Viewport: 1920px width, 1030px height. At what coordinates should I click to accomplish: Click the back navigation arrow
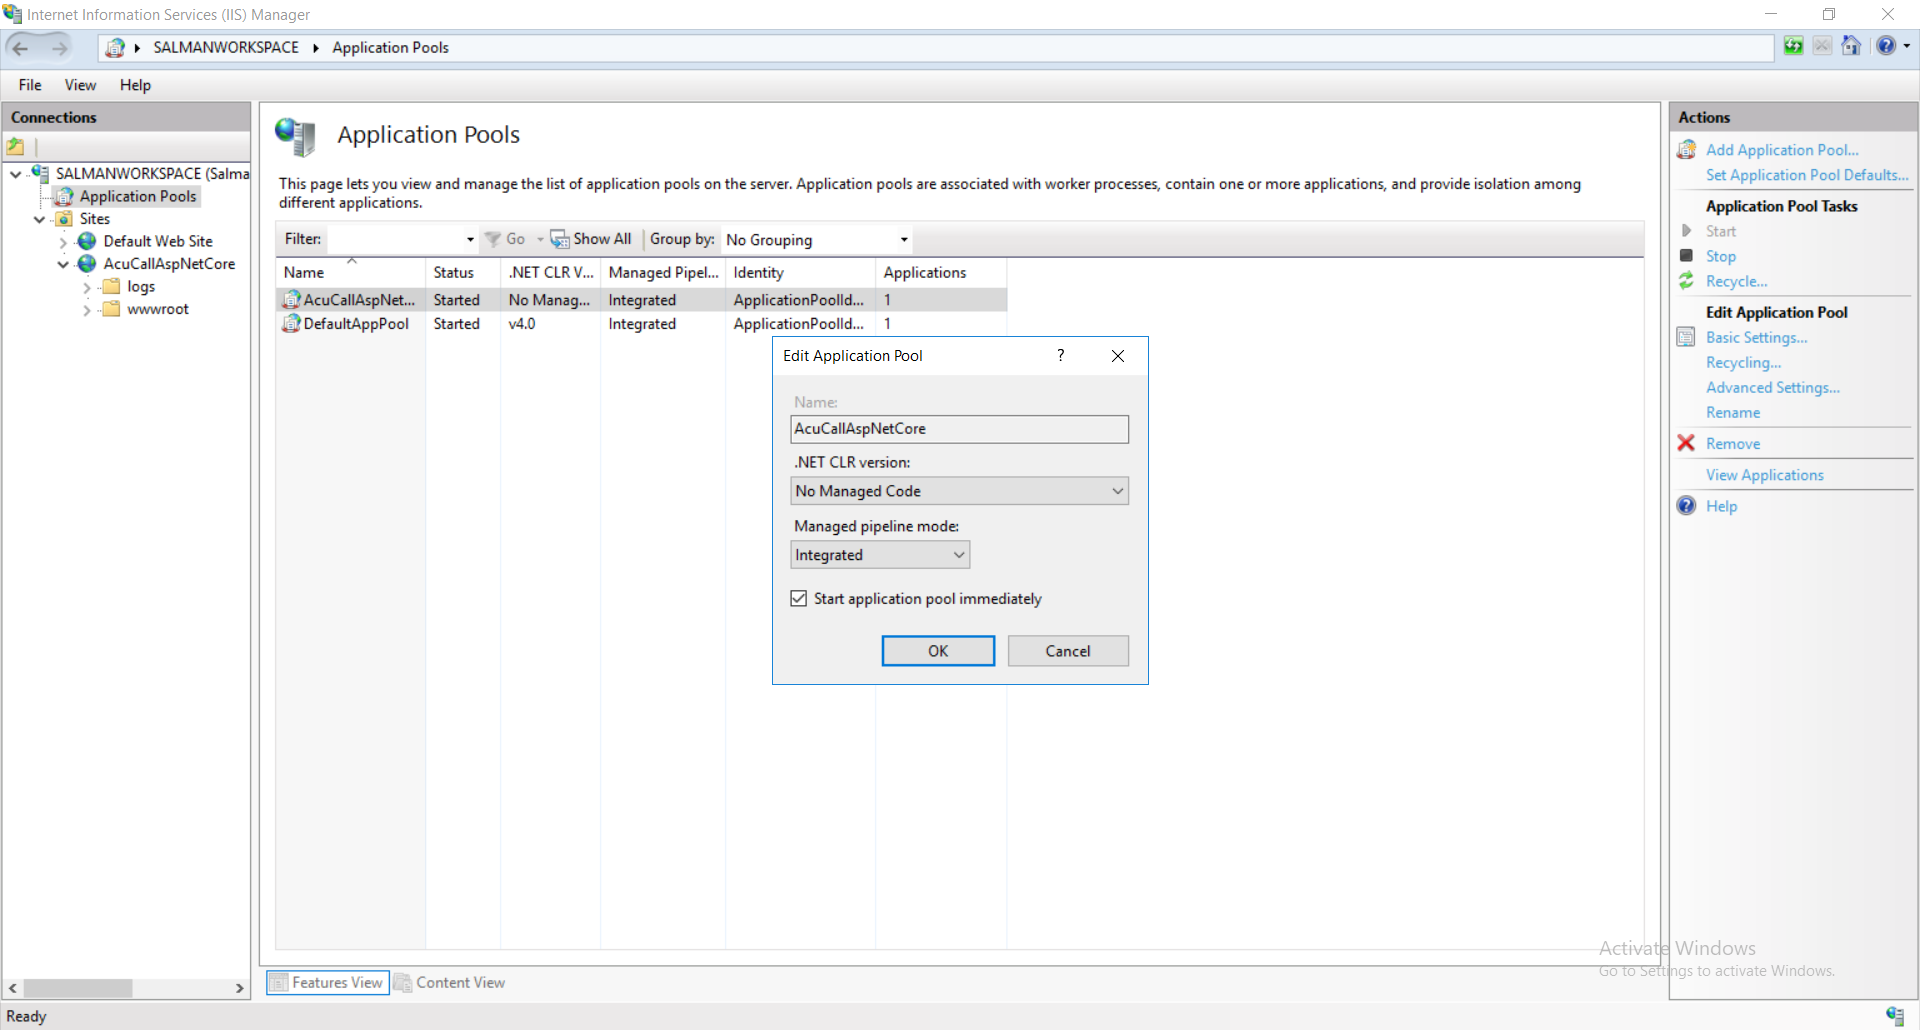click(21, 47)
